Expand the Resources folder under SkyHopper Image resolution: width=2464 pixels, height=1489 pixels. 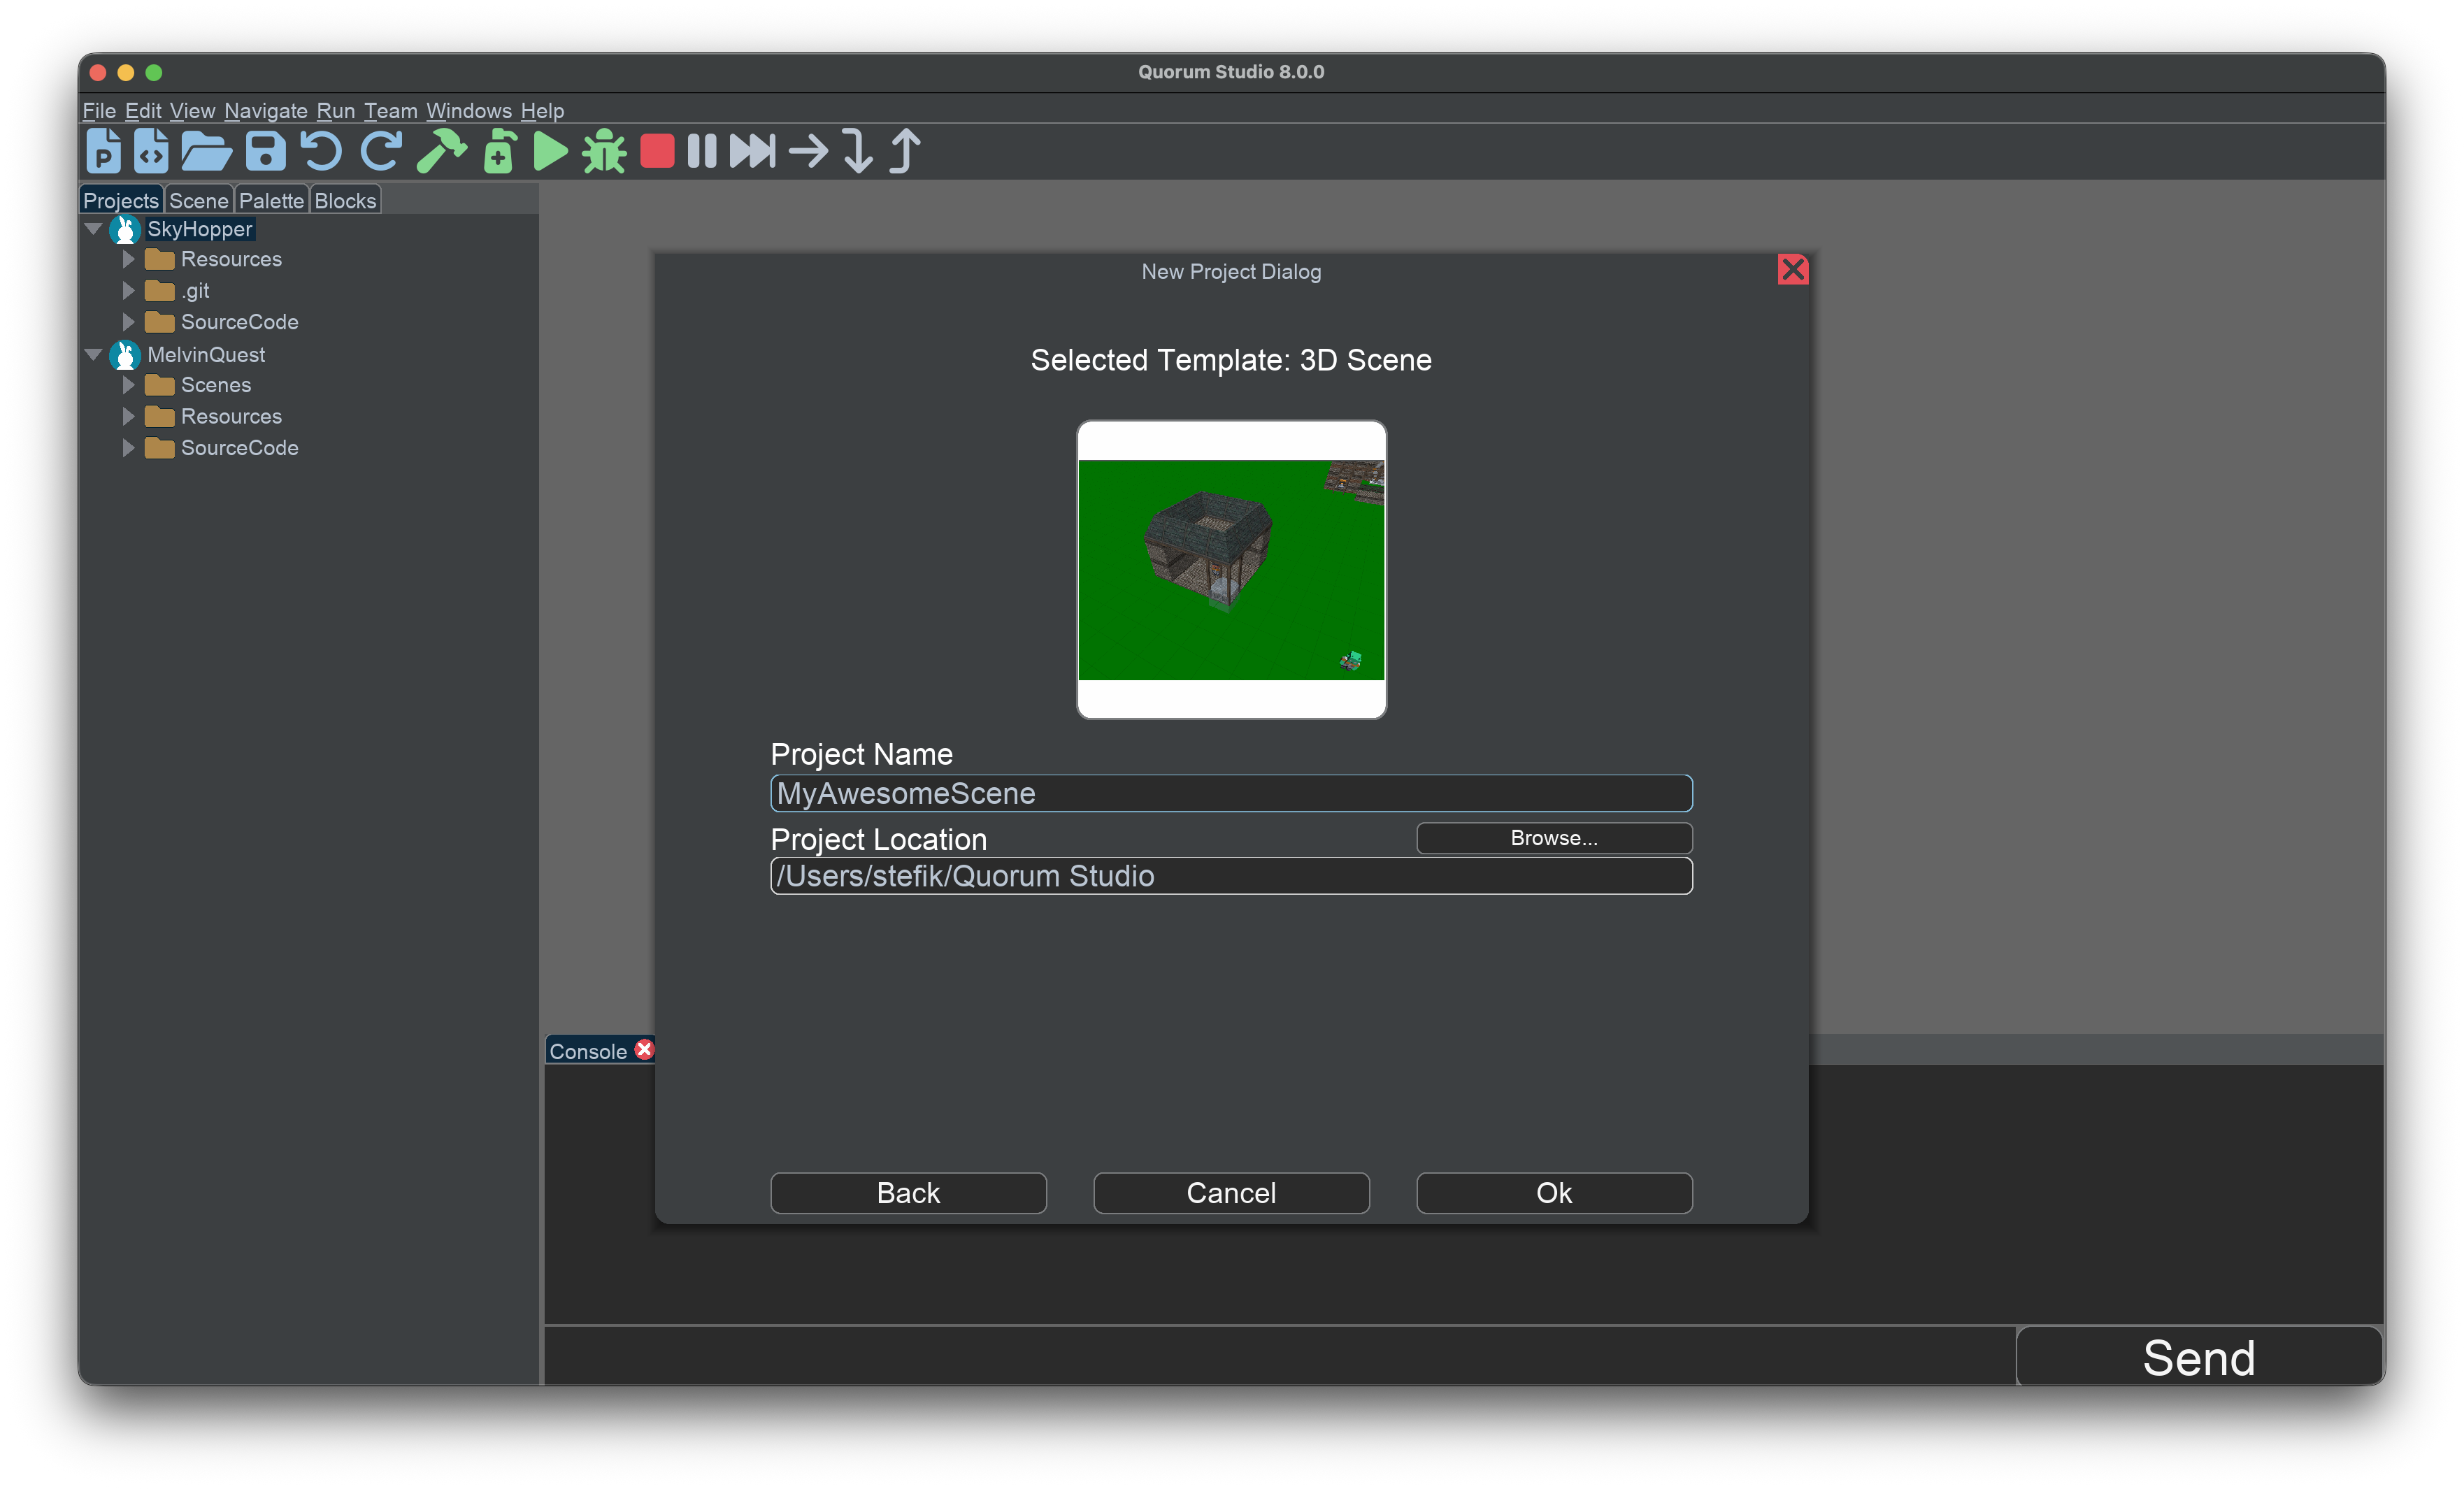[128, 259]
